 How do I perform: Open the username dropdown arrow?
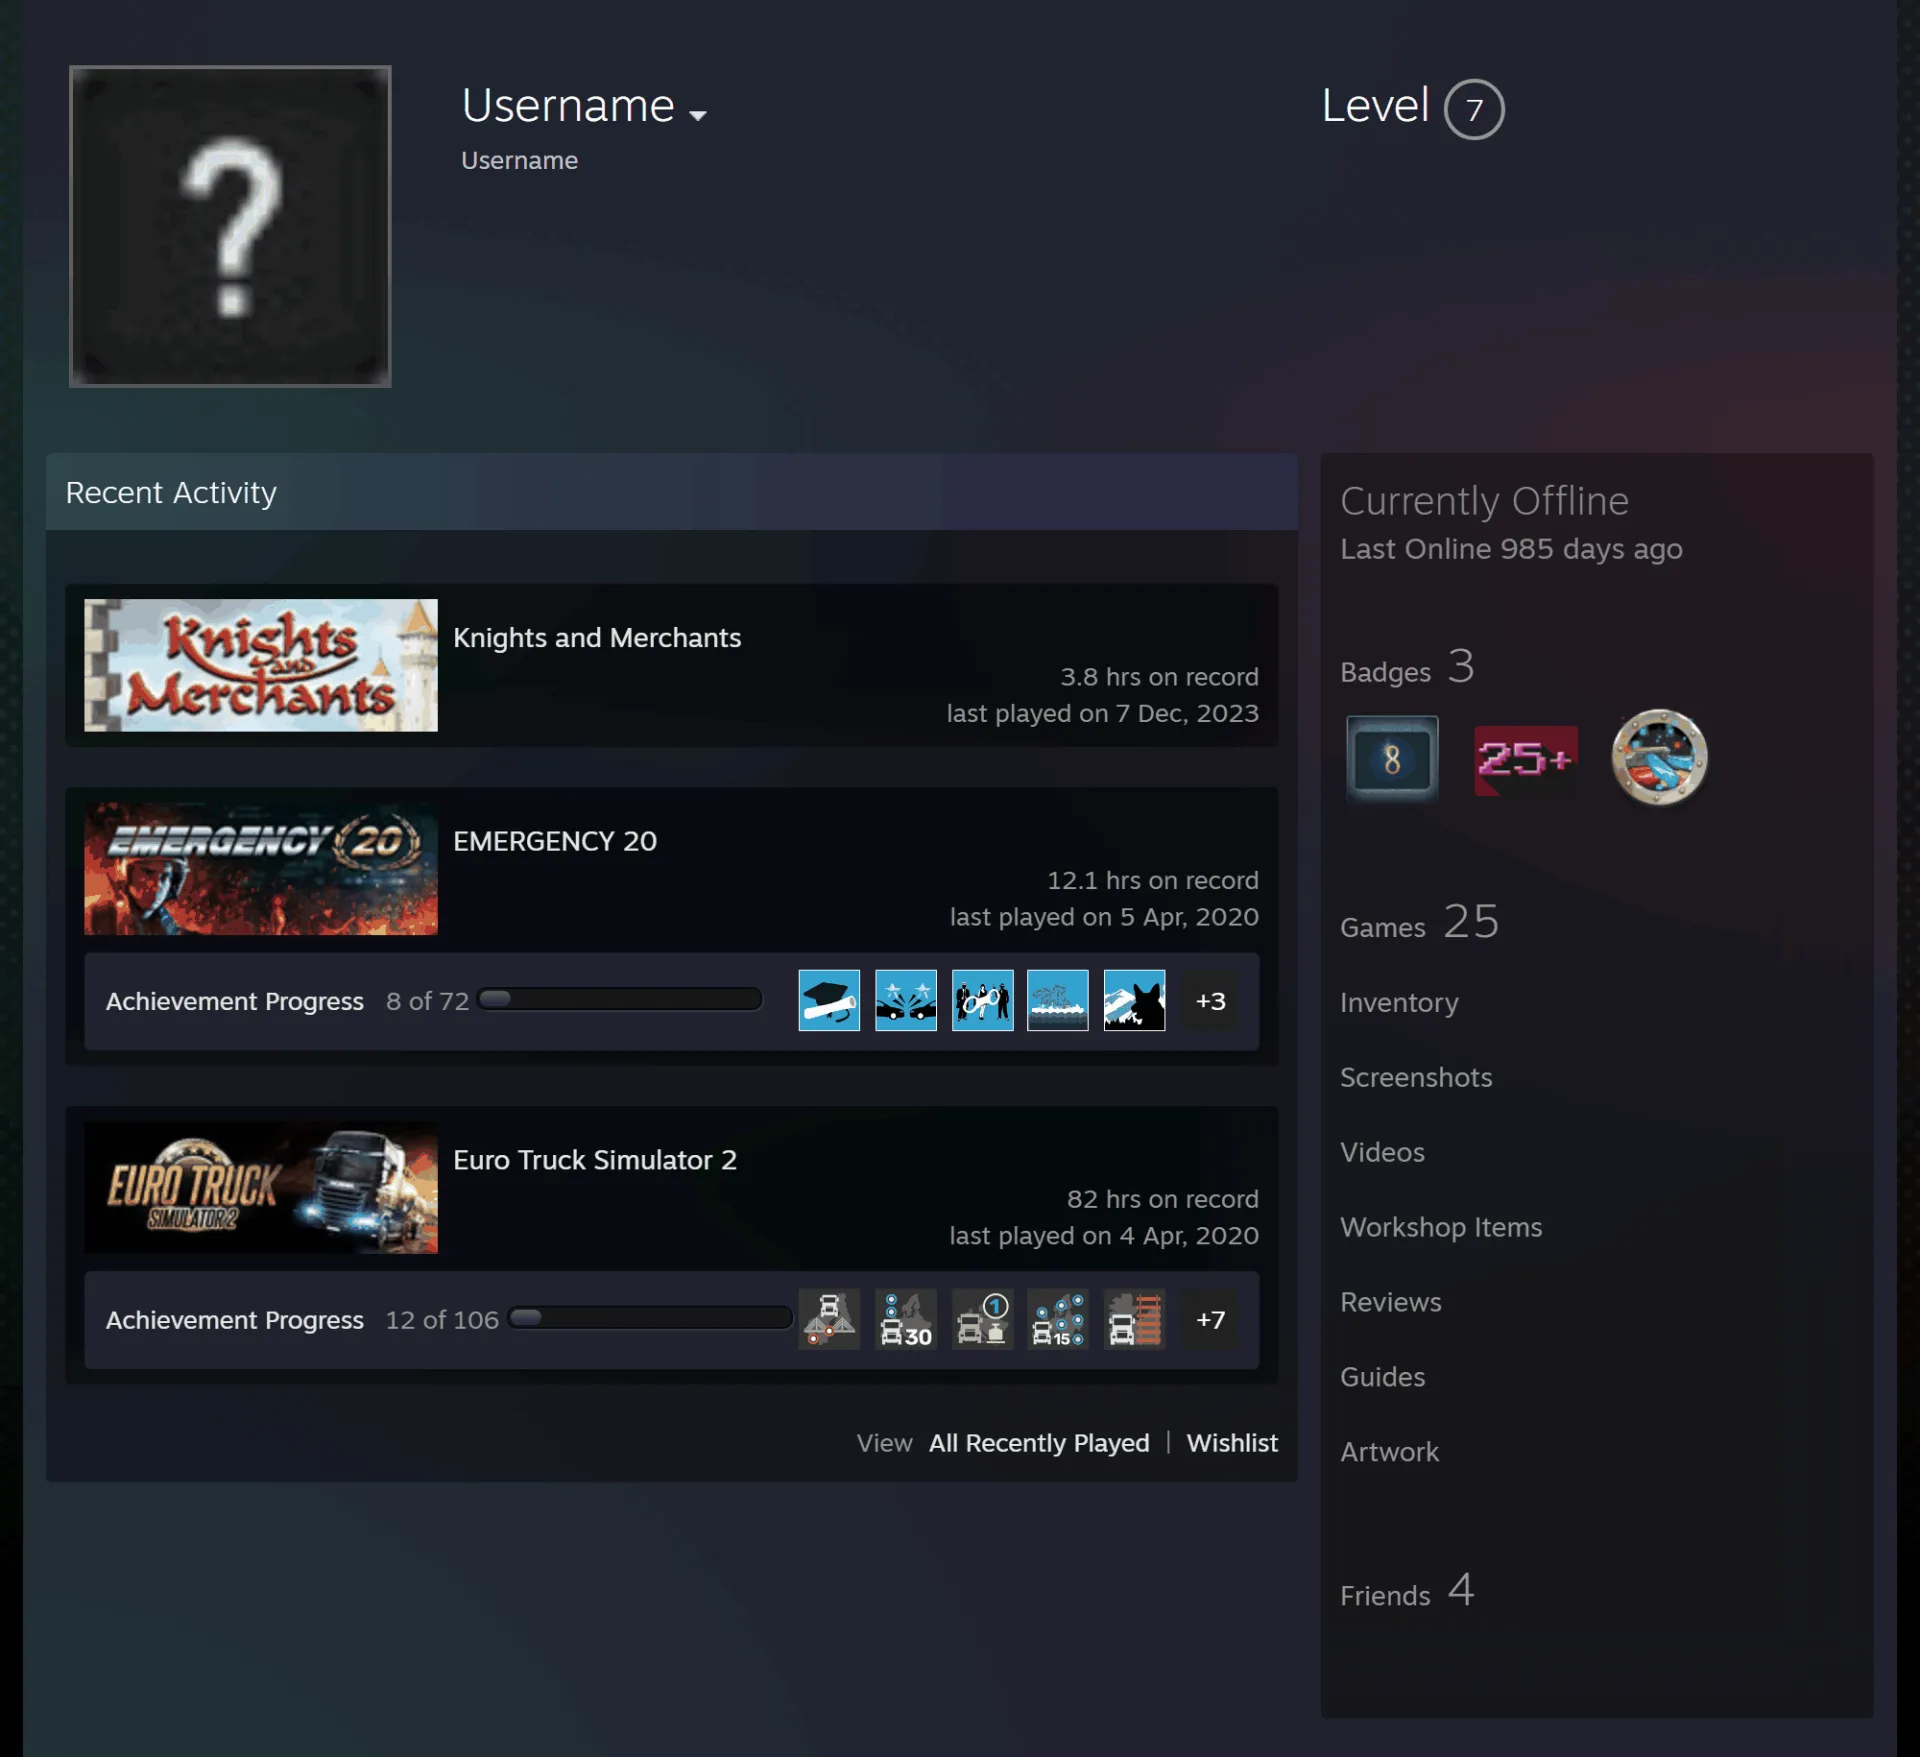tap(698, 115)
